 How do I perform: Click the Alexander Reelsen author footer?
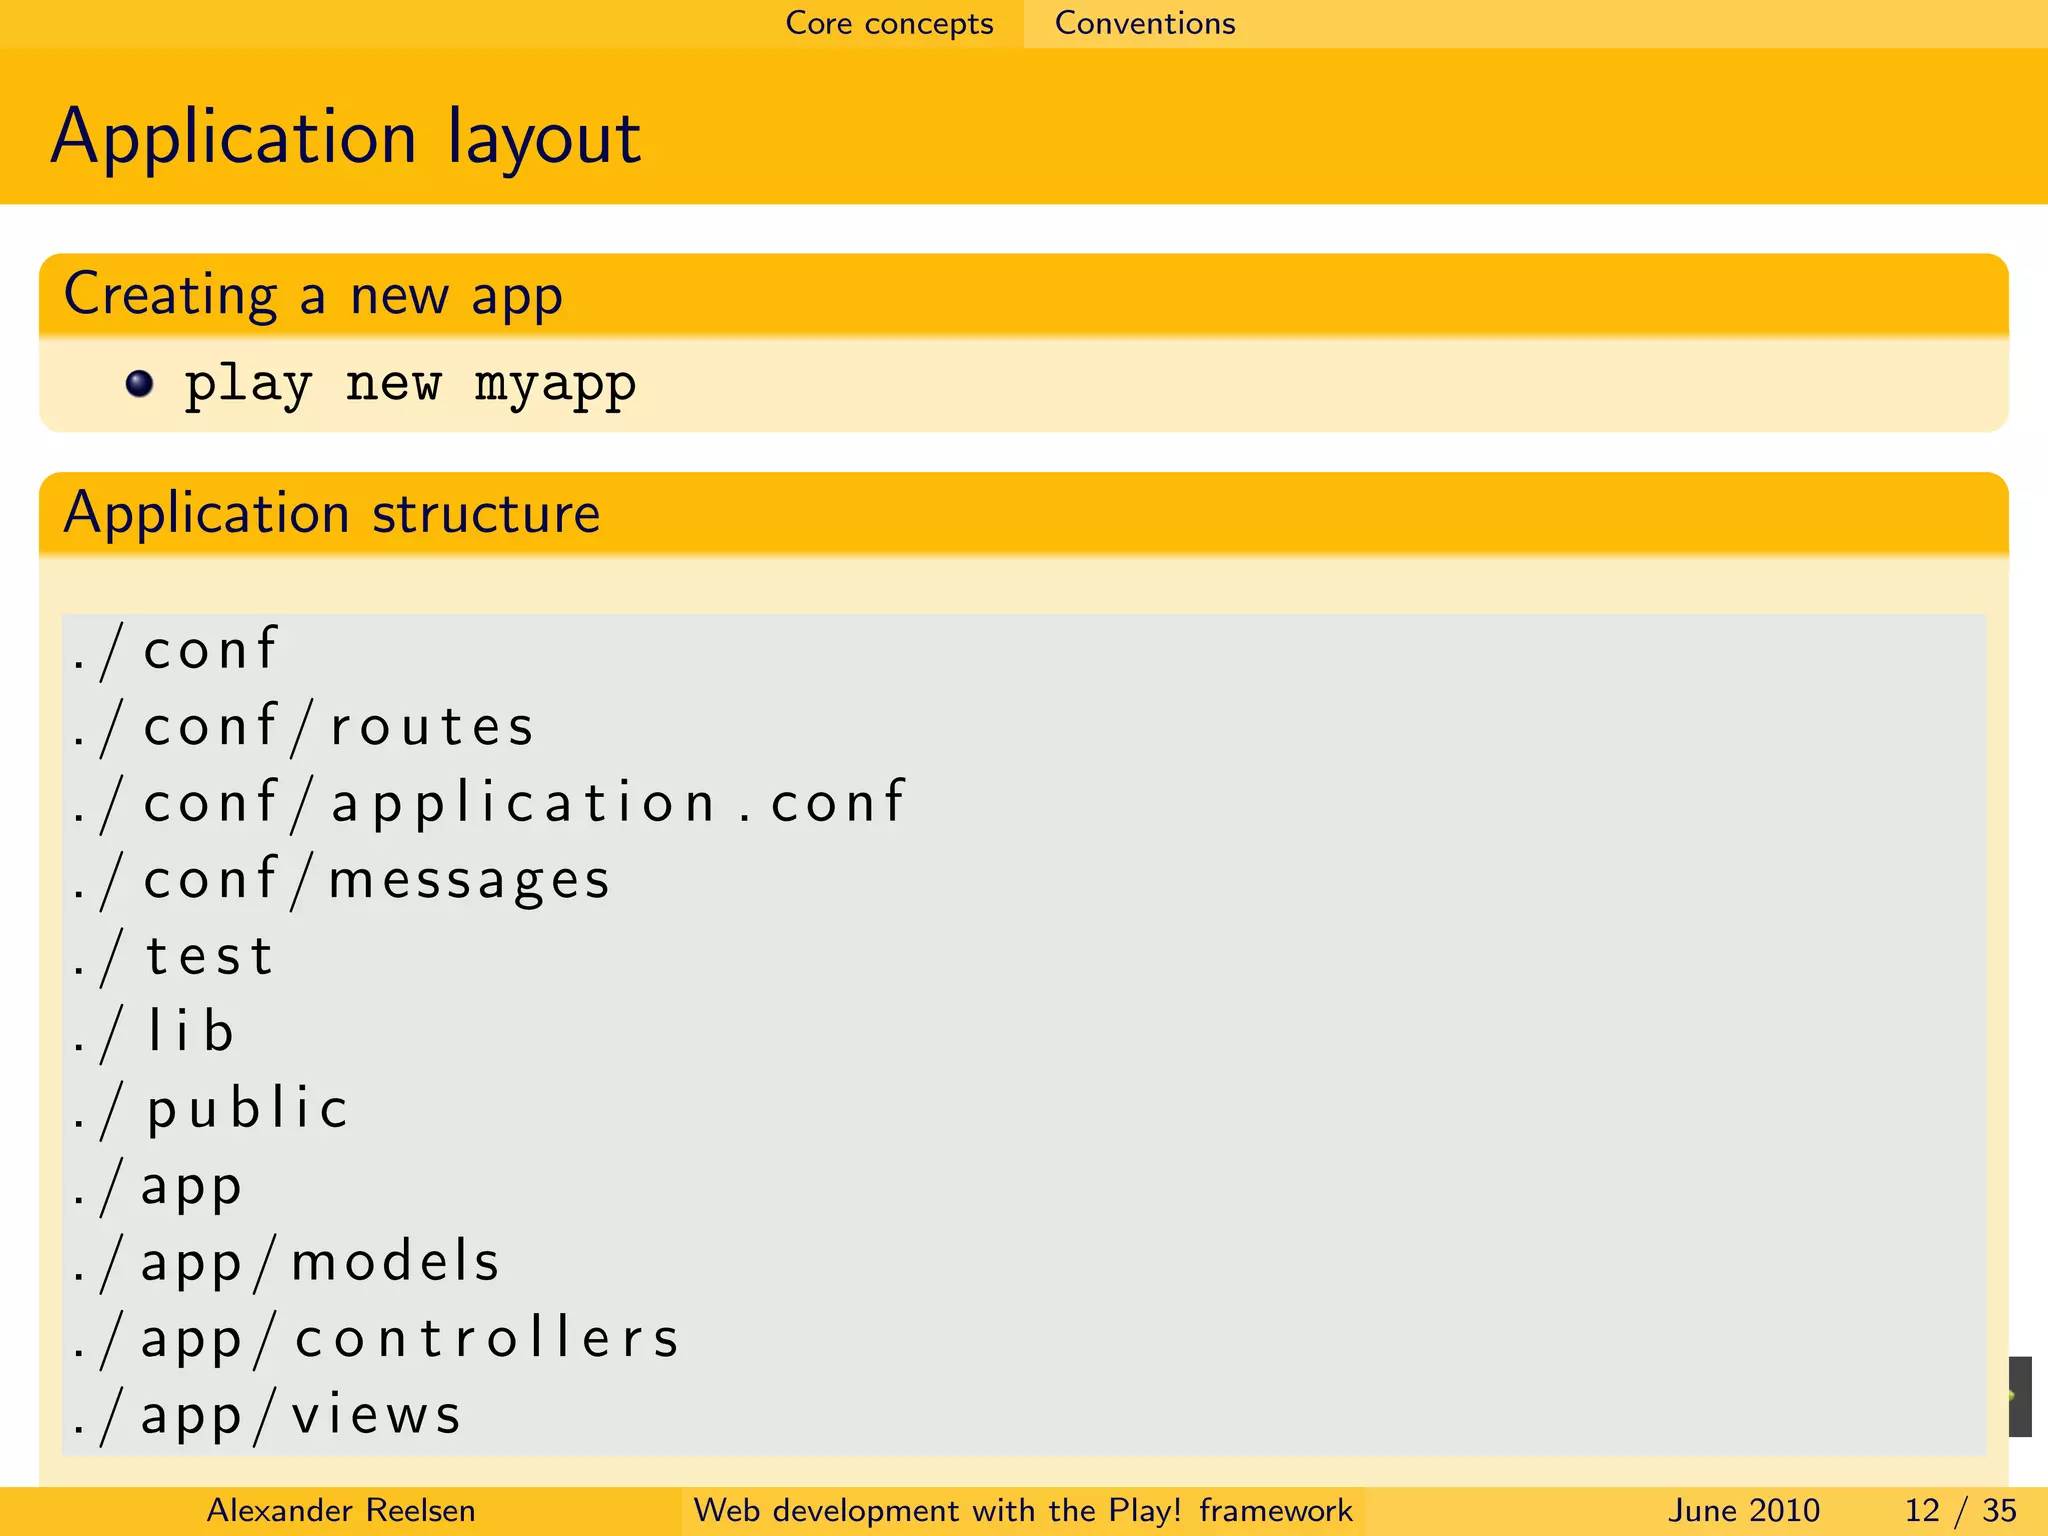pyautogui.click(x=340, y=1510)
